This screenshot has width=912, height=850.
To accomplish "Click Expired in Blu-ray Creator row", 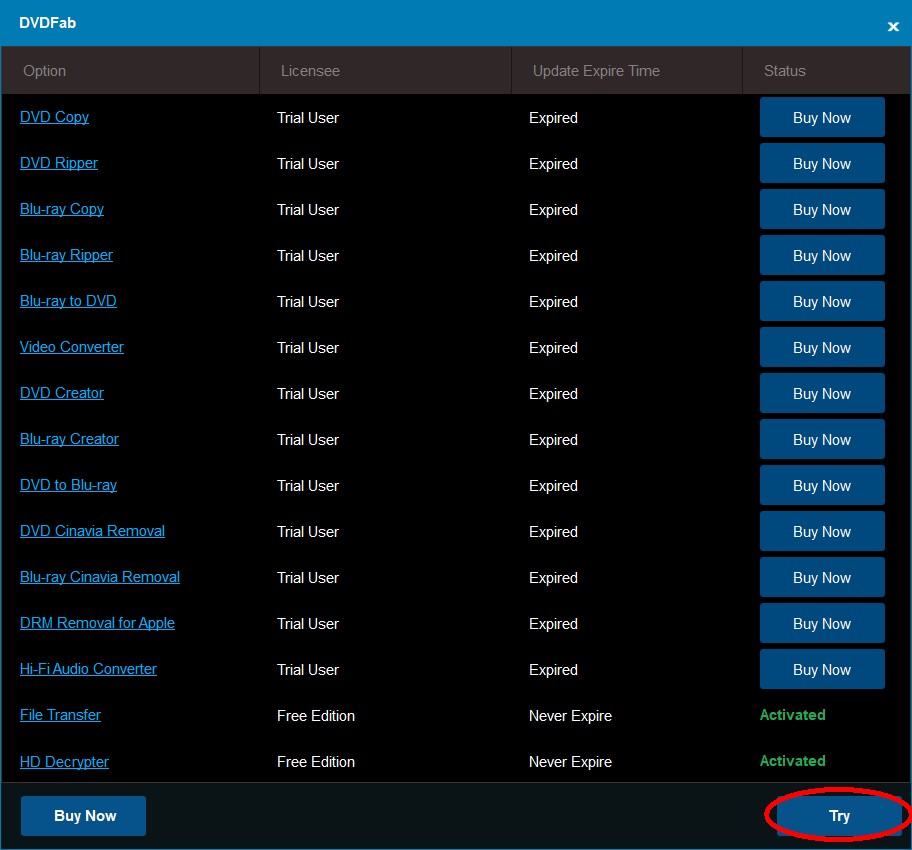I will click(553, 440).
